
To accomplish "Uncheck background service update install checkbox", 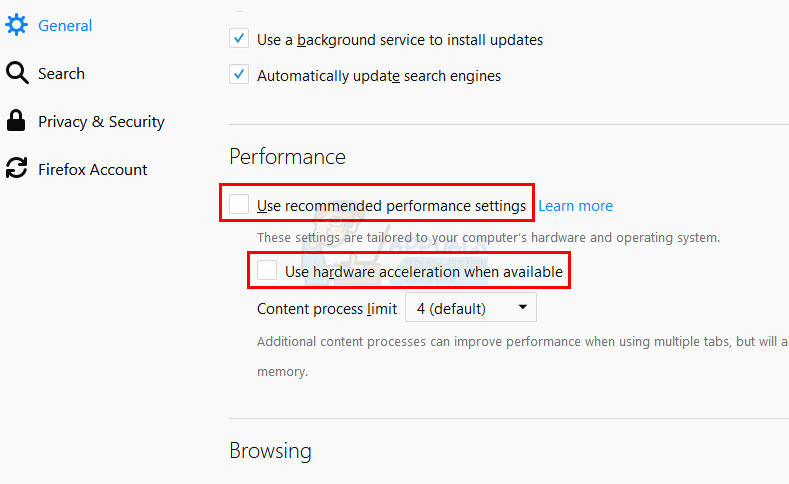I will [239, 39].
